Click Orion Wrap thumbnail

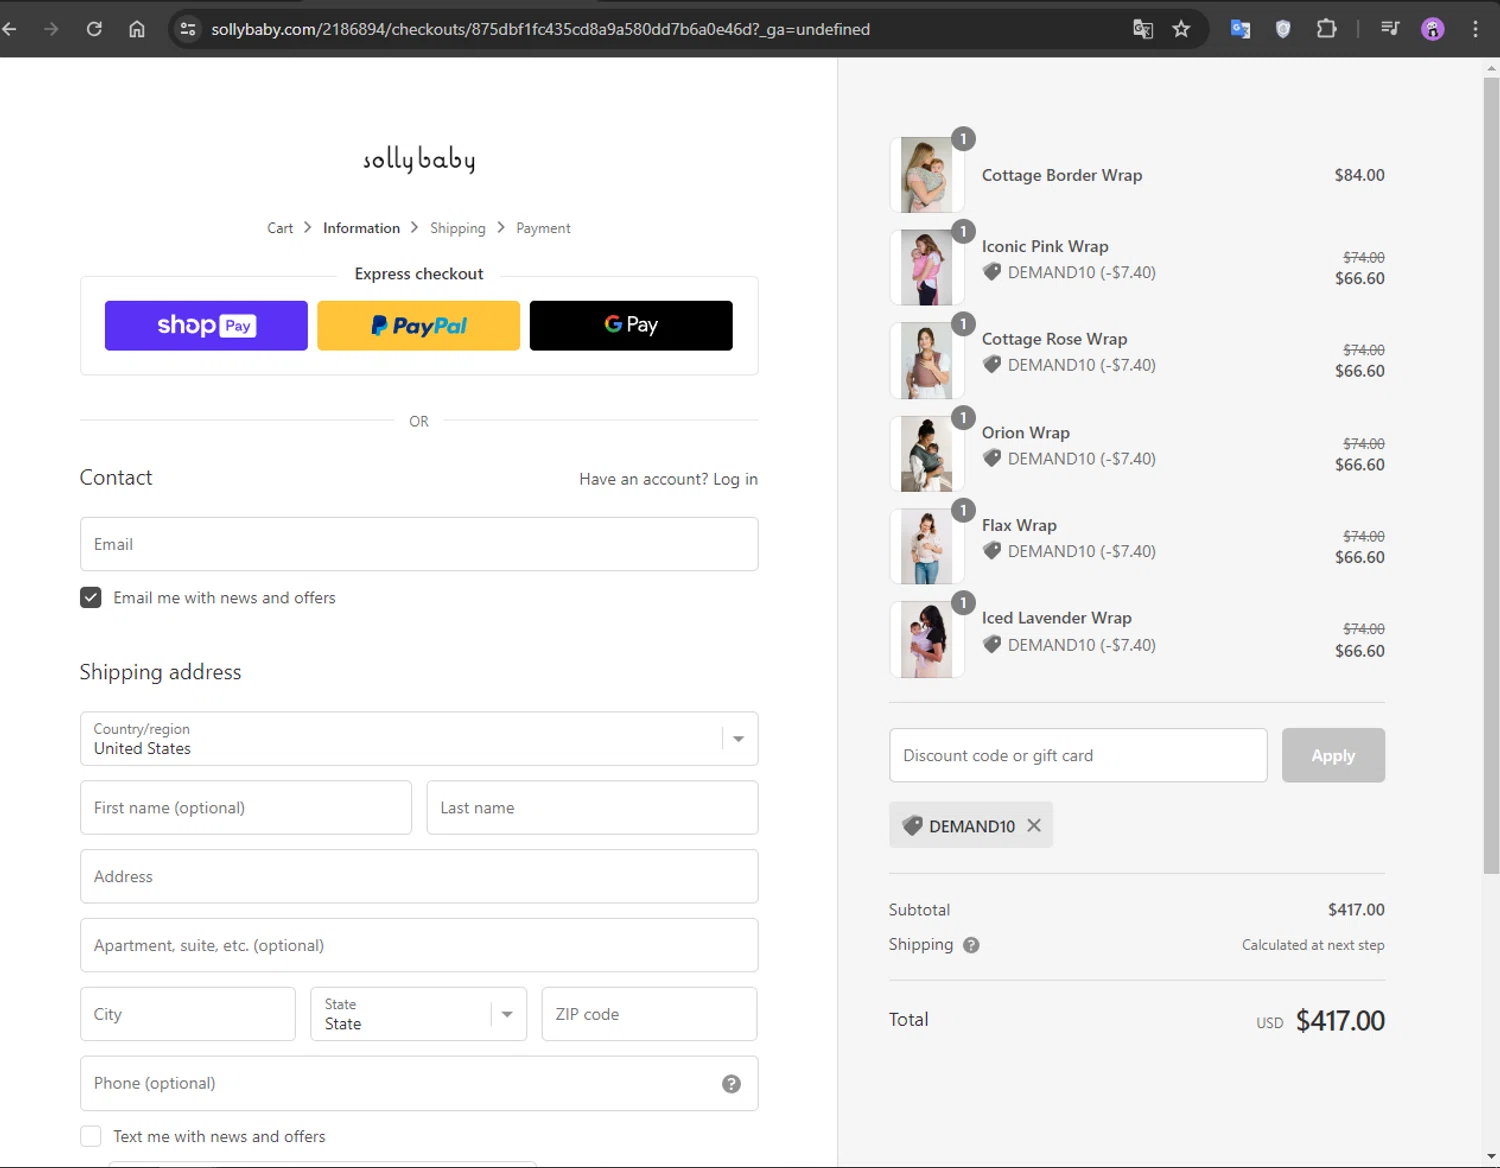[926, 454]
